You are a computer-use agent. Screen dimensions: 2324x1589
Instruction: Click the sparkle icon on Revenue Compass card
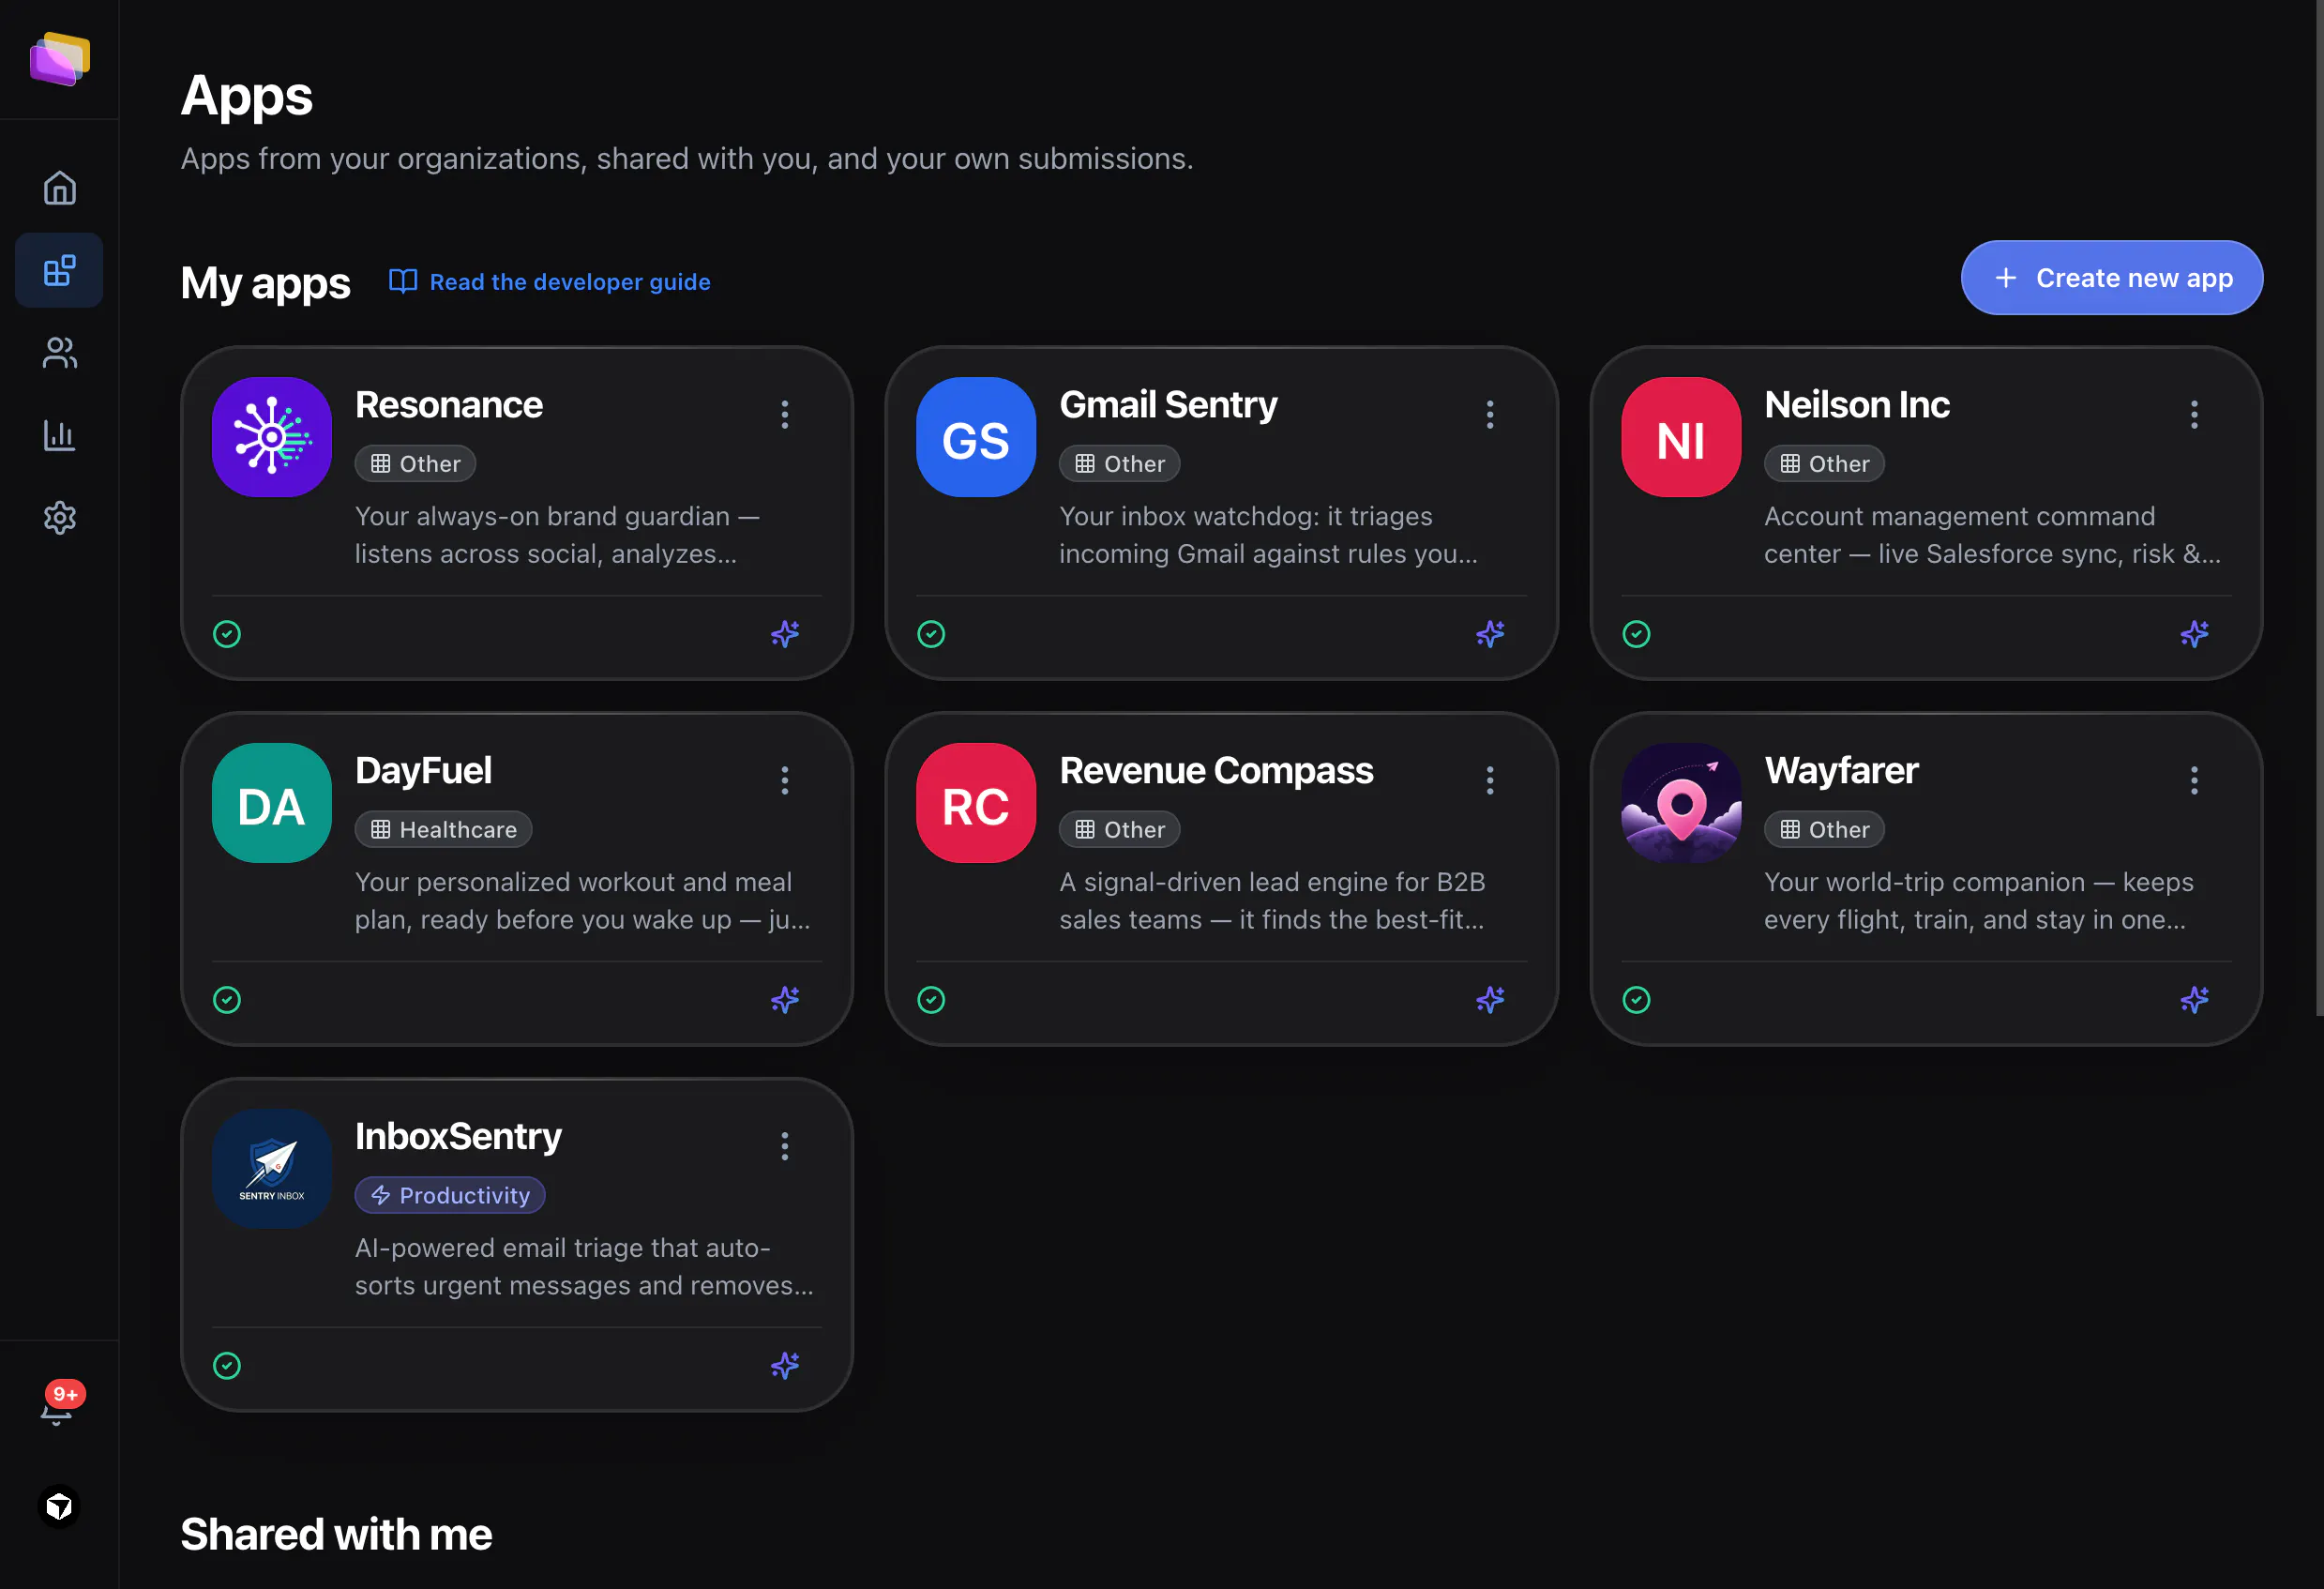point(1490,1000)
